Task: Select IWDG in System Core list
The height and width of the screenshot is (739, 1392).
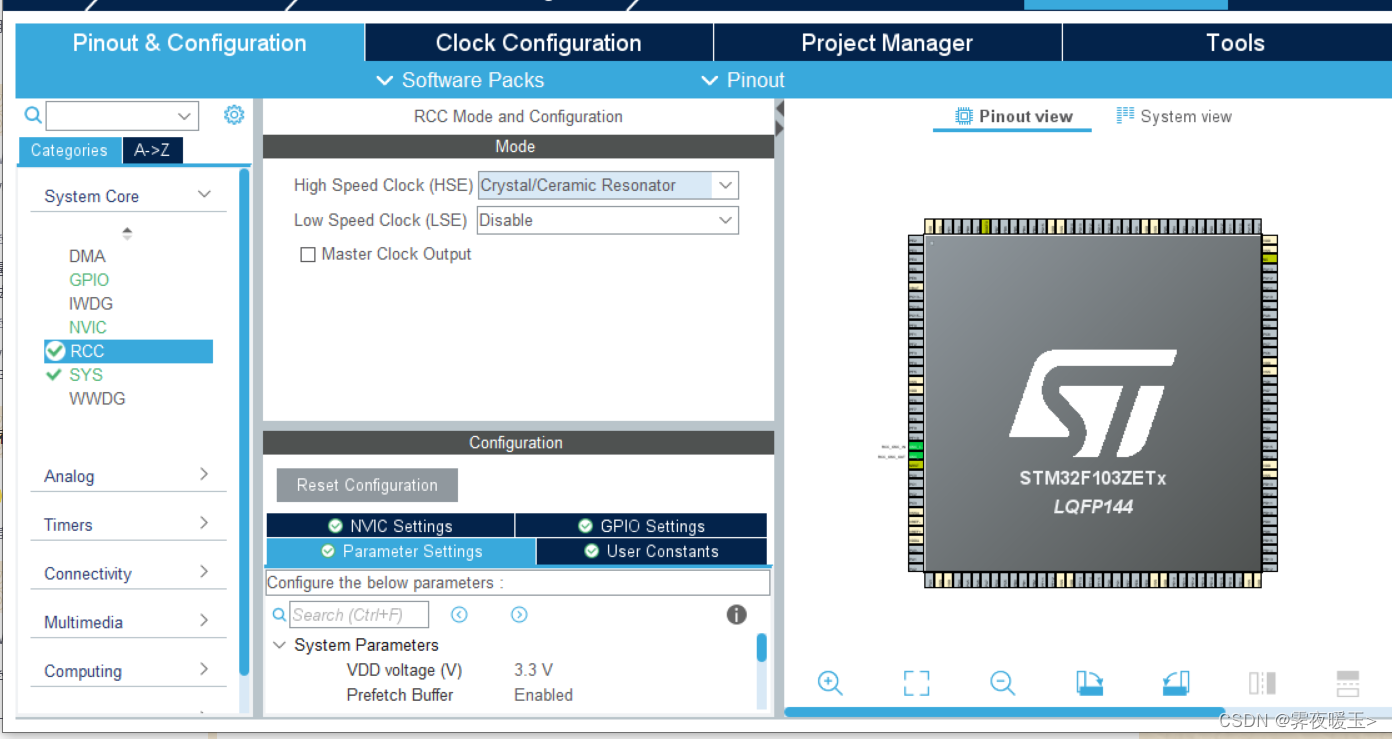Action: coord(91,303)
